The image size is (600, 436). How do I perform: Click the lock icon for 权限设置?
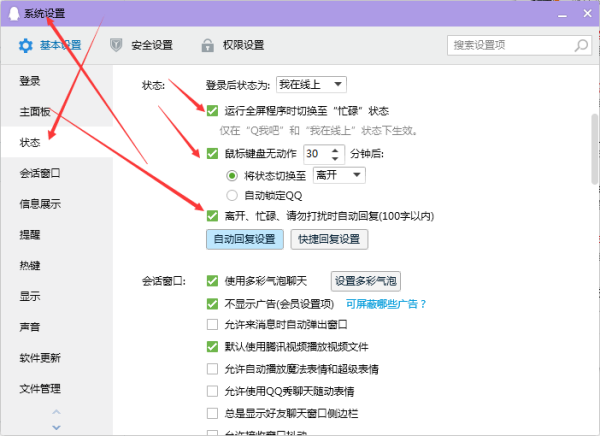coord(207,45)
